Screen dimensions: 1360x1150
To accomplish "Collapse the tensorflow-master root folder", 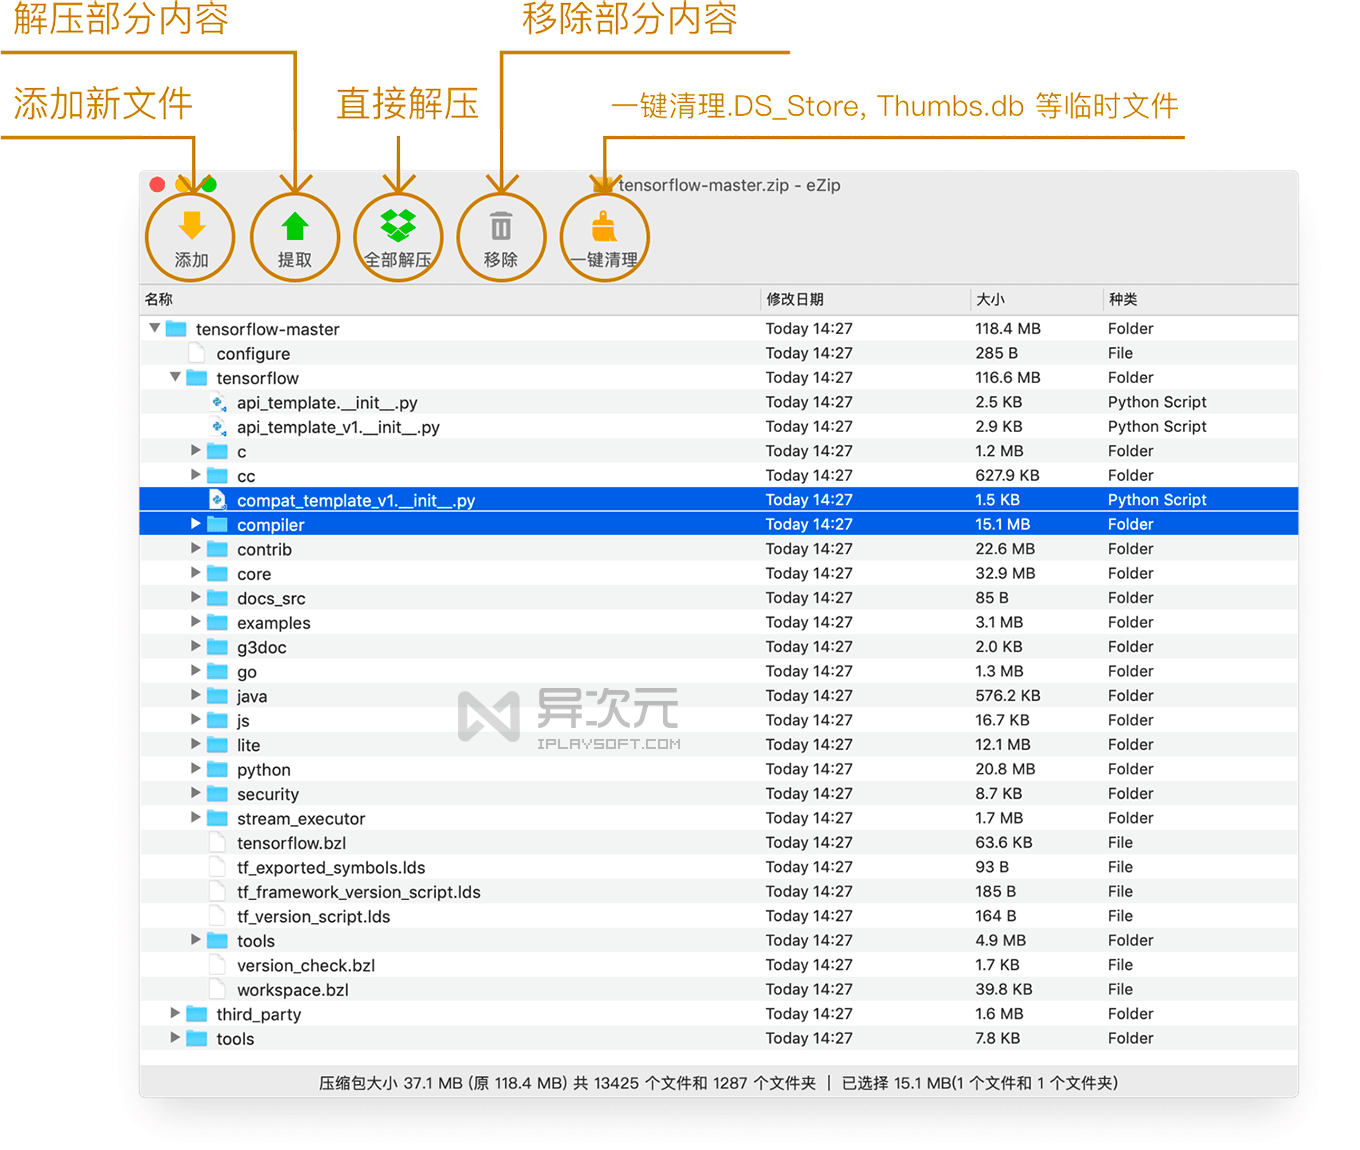I will click(x=154, y=328).
